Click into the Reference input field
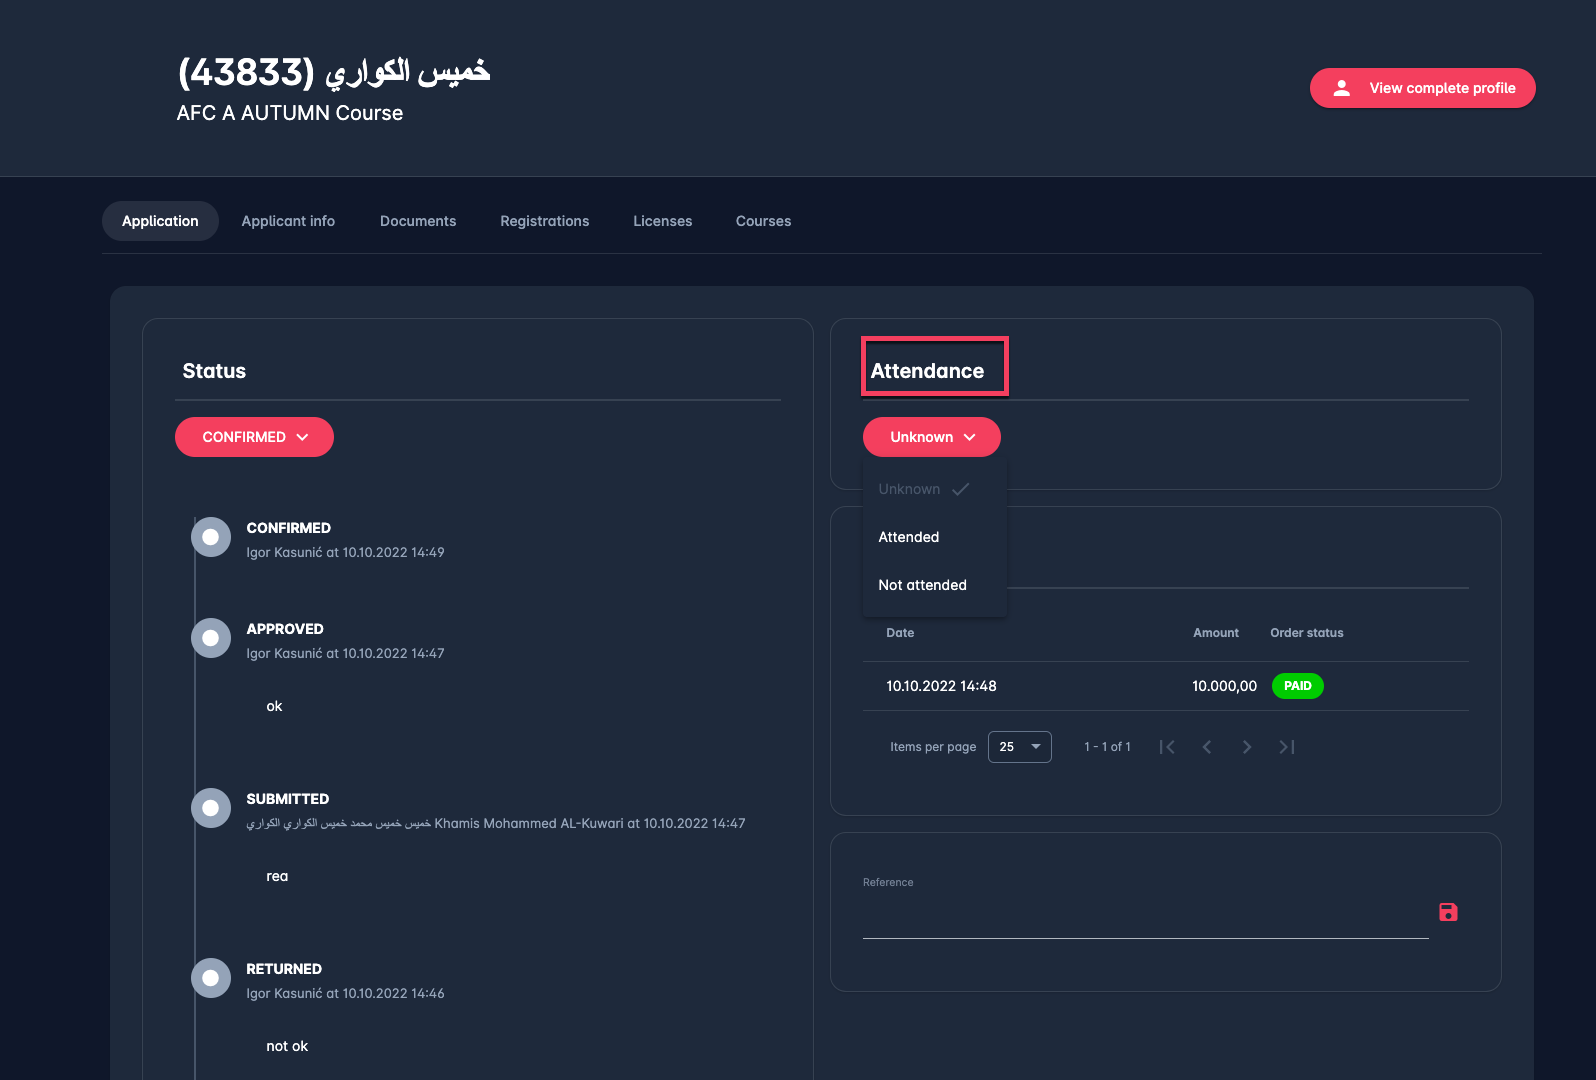Viewport: 1596px width, 1080px height. 1144,920
